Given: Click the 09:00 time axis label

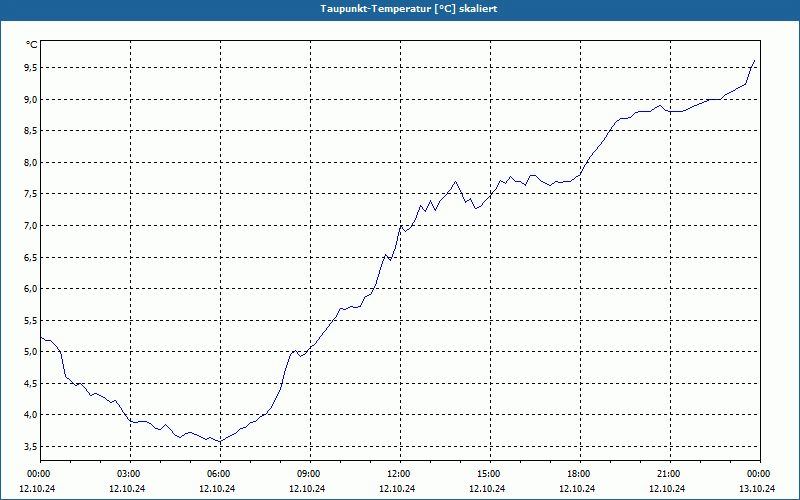Looking at the screenshot, I should pos(308,474).
